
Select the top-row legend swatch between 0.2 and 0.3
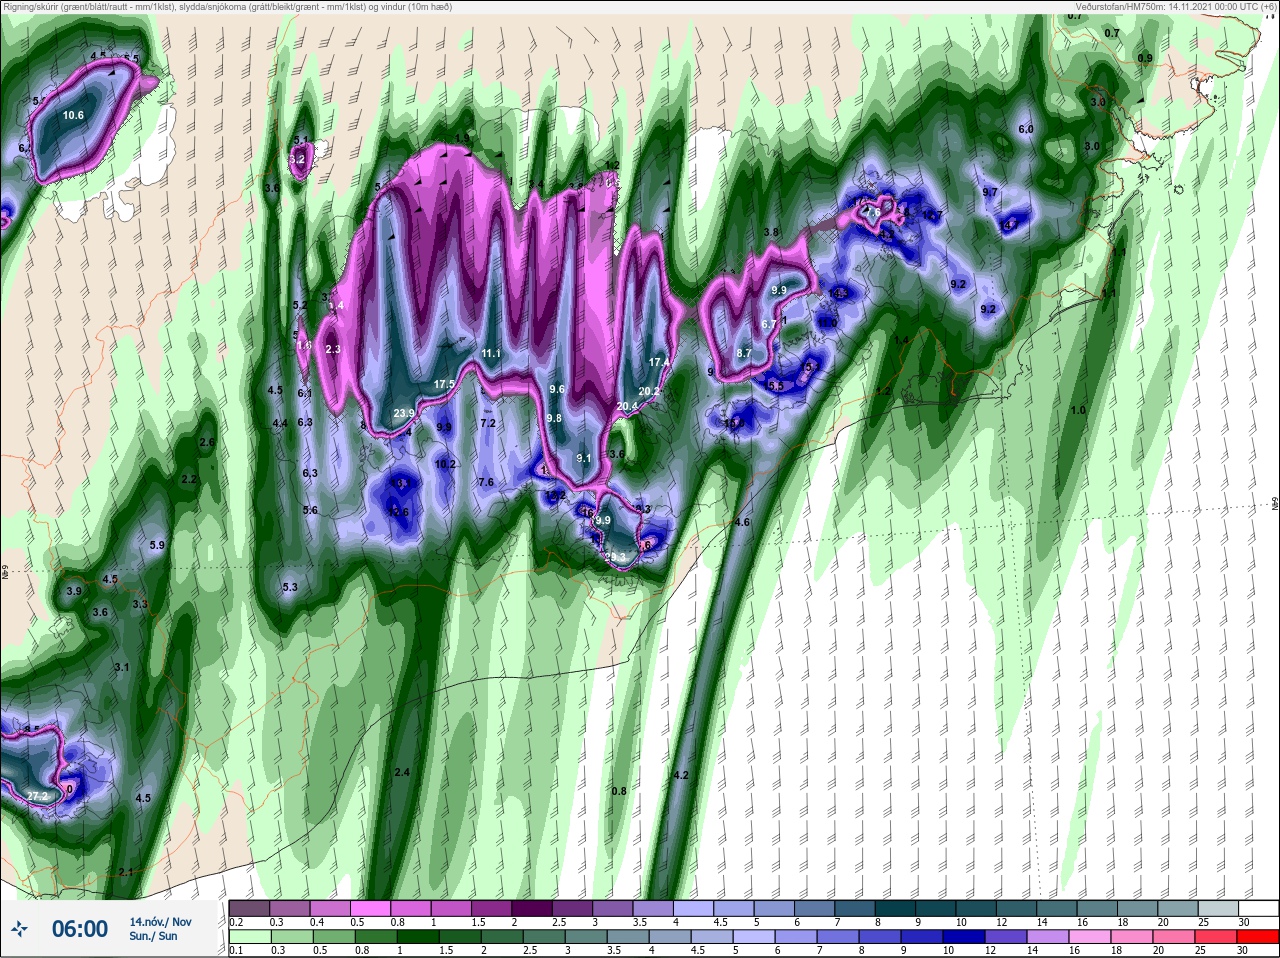coord(250,908)
